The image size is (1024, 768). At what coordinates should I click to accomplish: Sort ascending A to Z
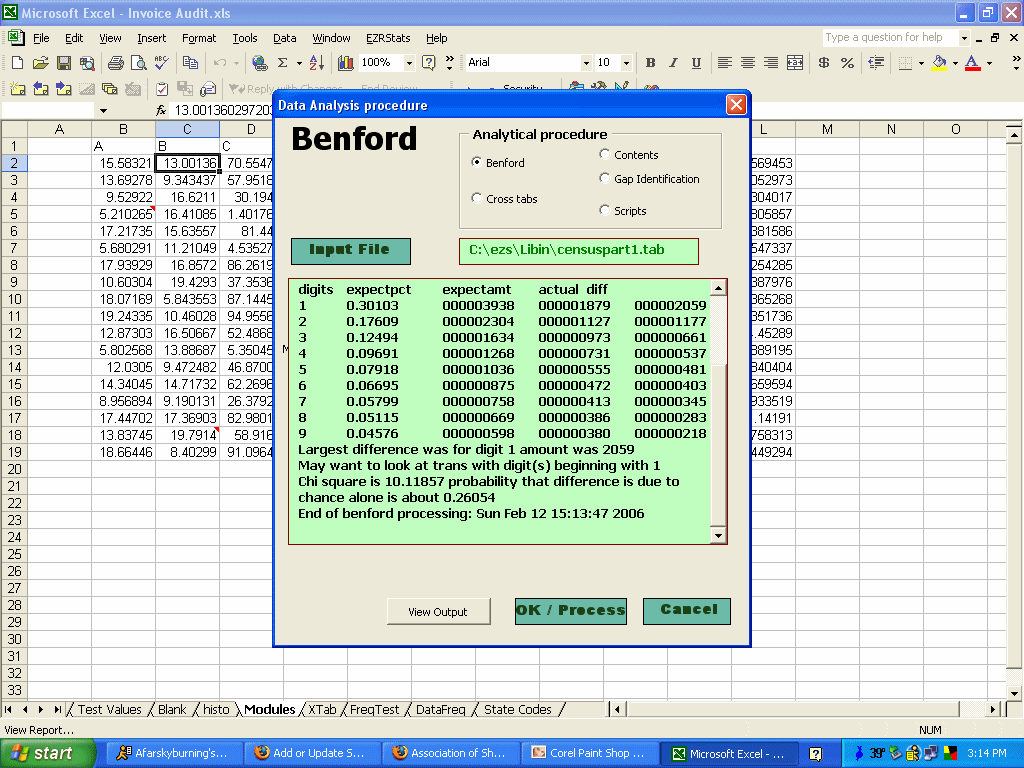tap(317, 63)
